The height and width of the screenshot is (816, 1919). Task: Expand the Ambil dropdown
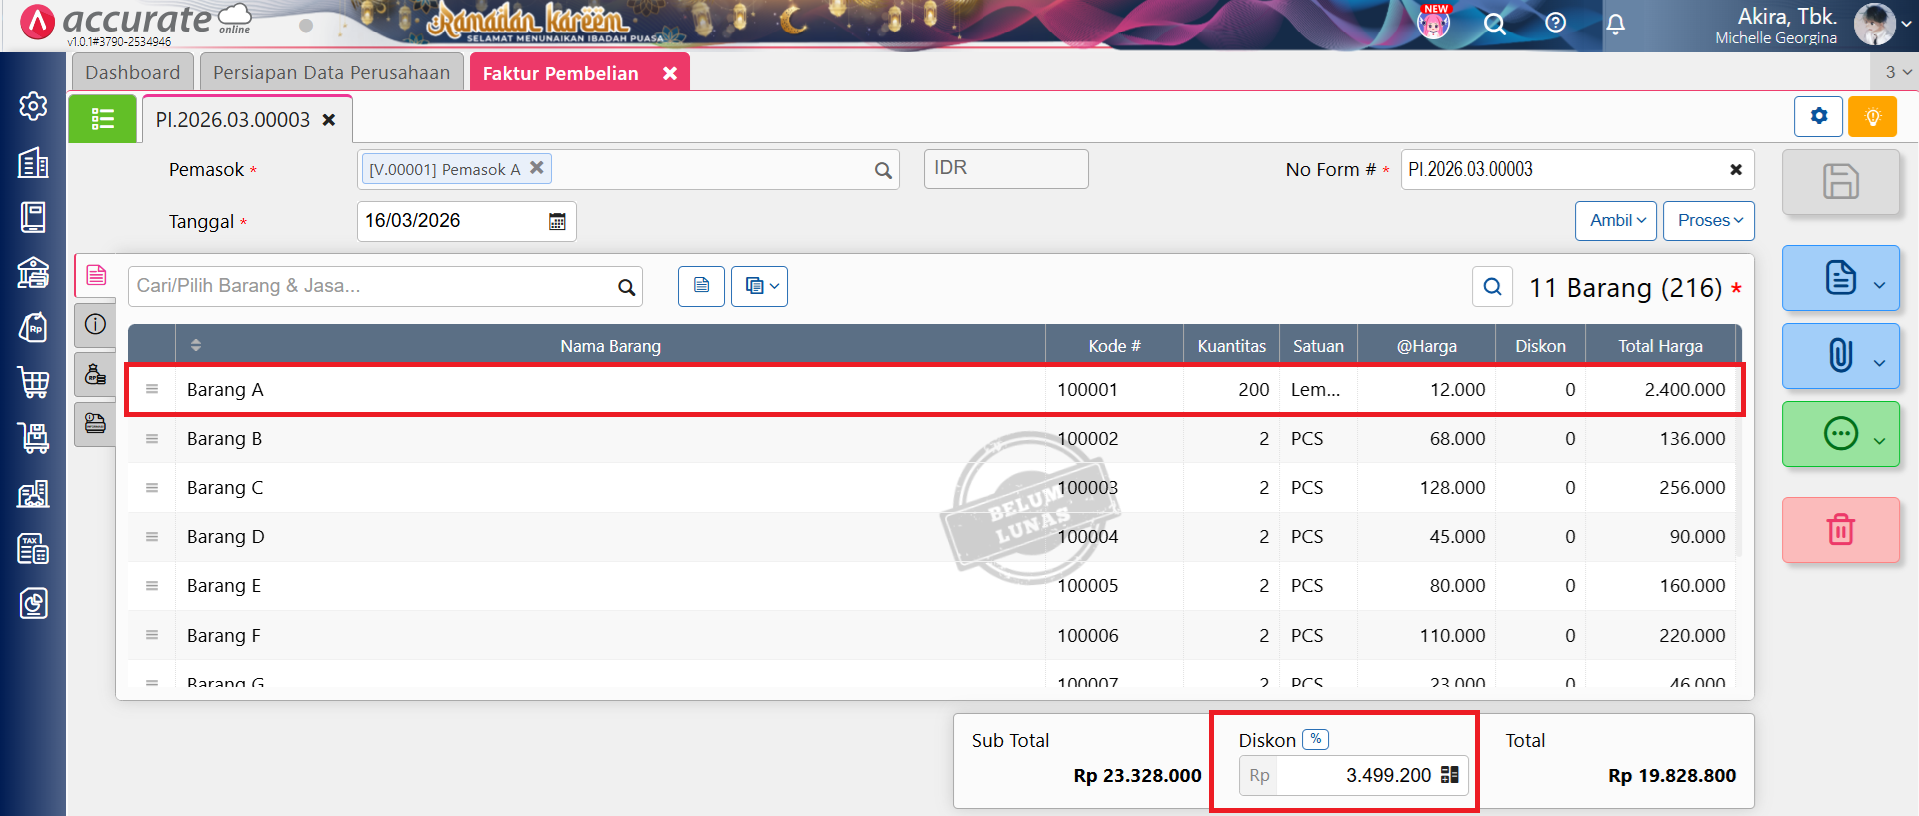click(1616, 221)
